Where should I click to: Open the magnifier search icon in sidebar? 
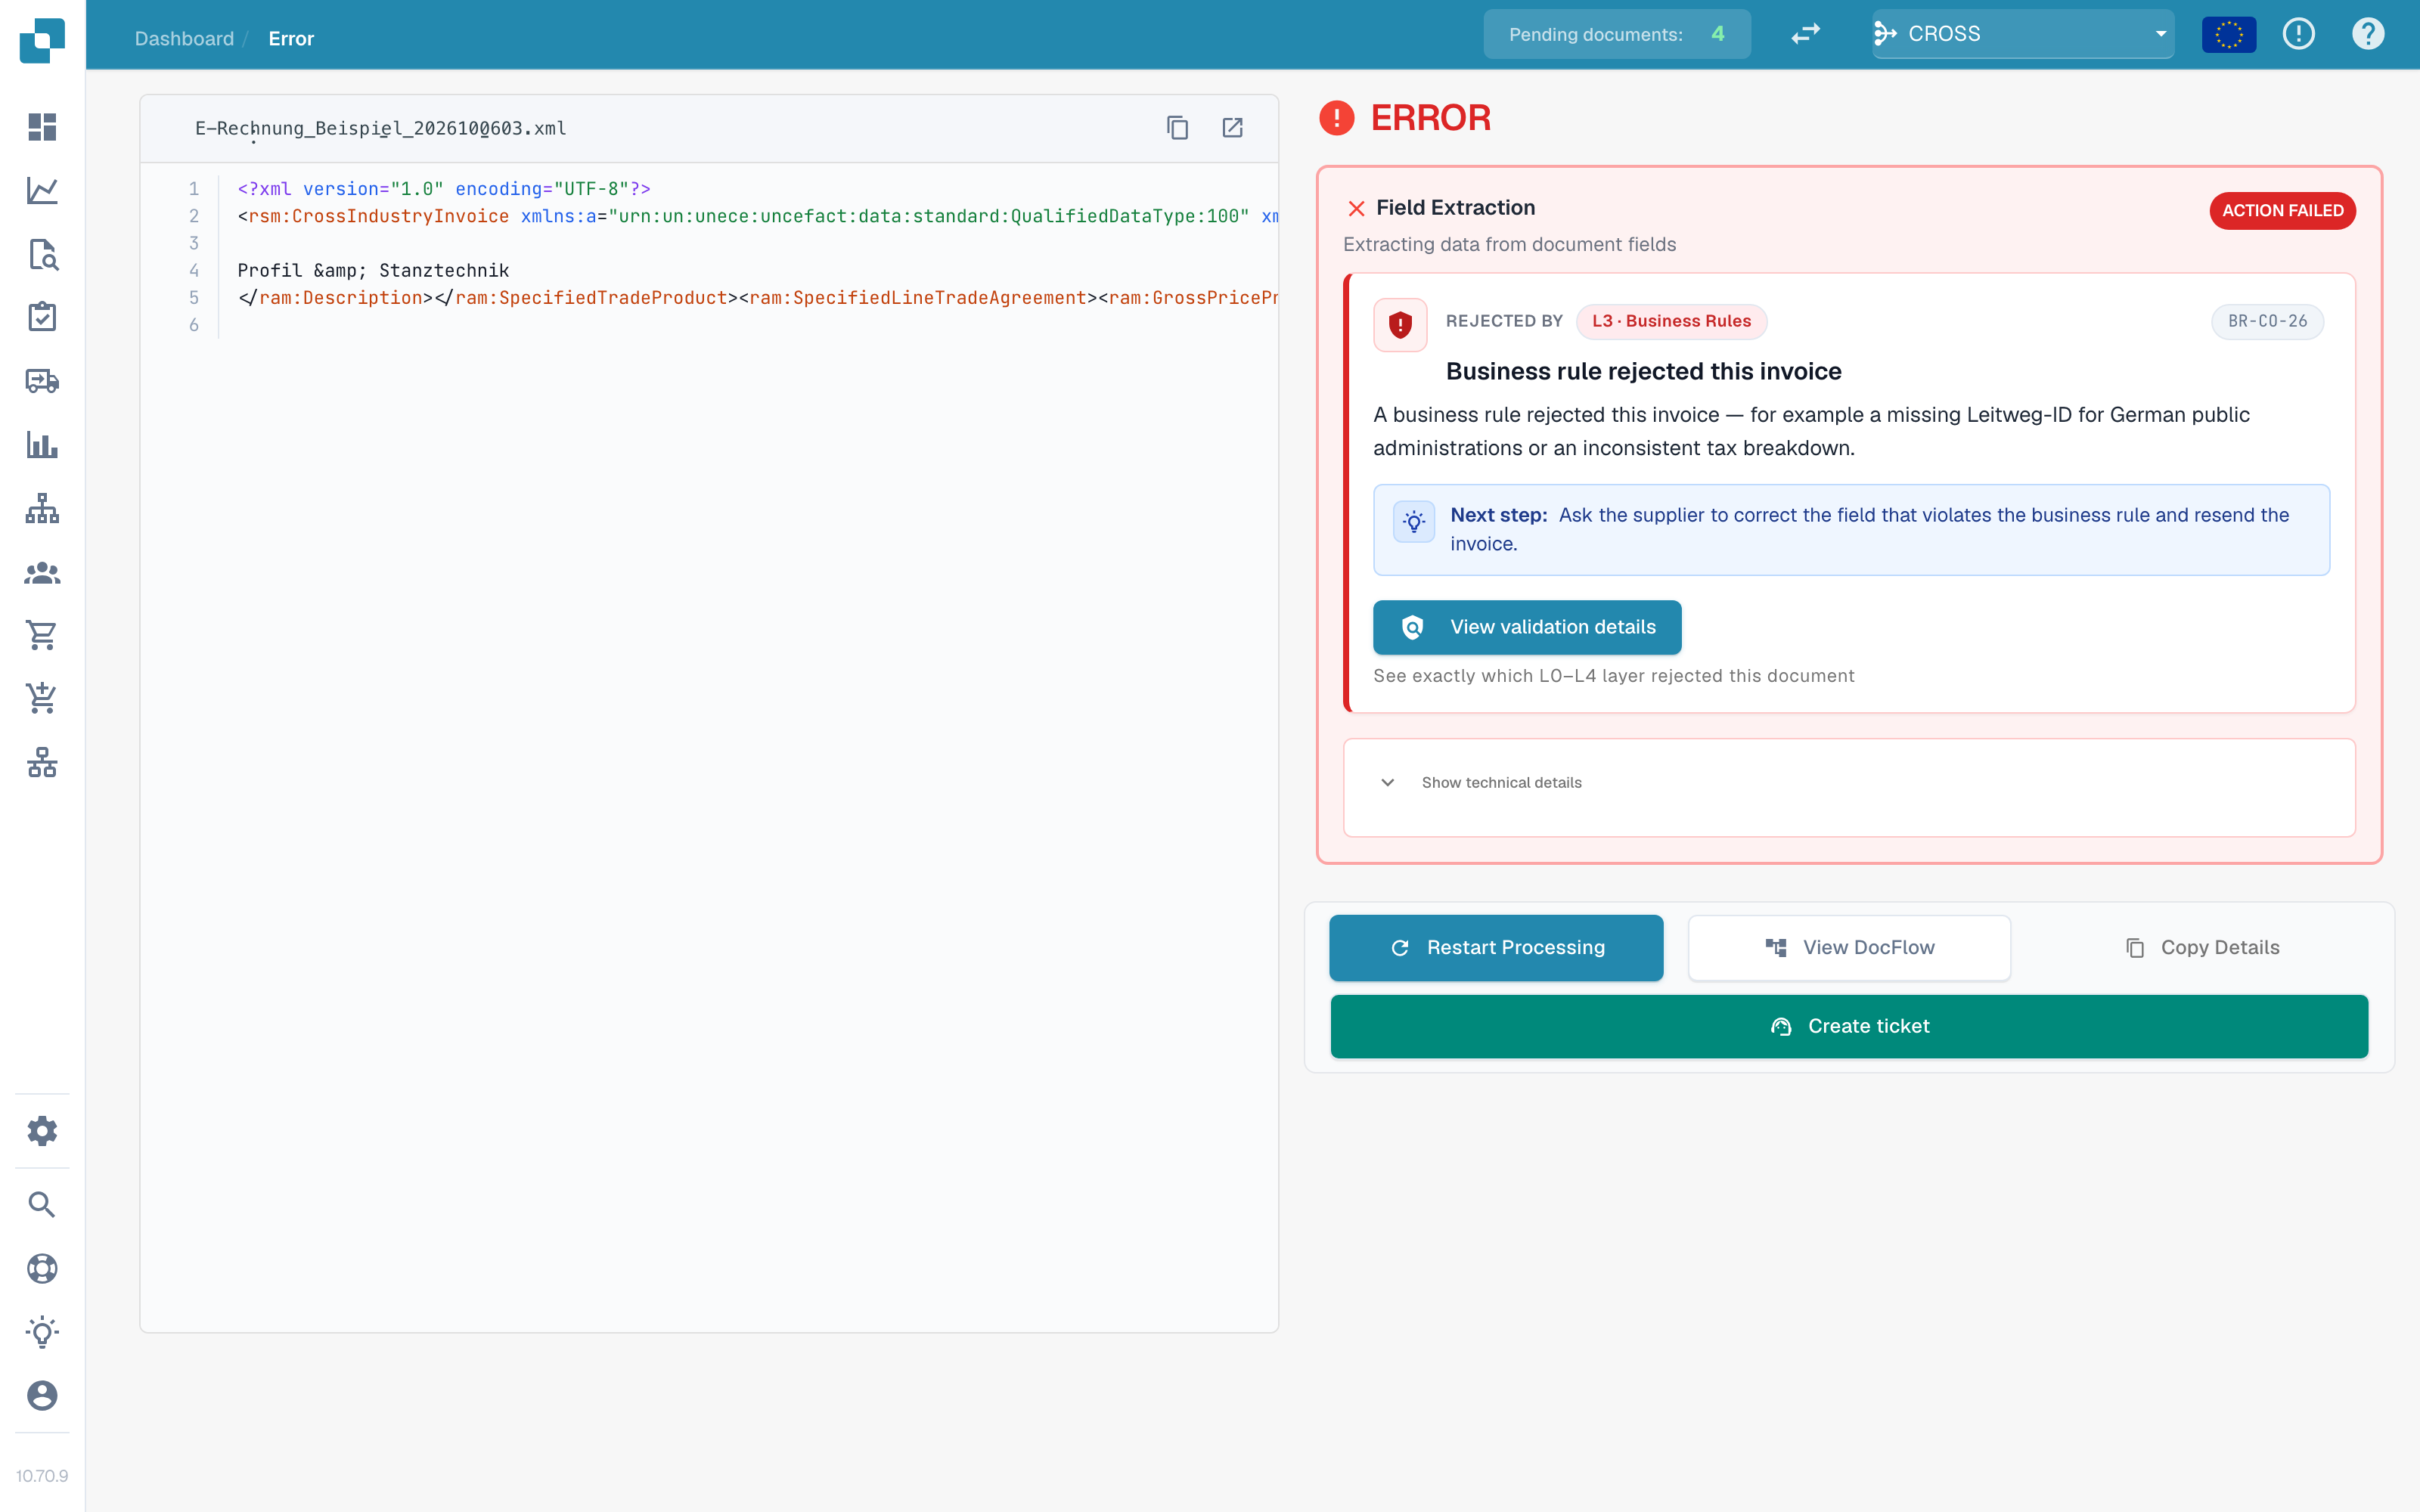click(x=42, y=1204)
